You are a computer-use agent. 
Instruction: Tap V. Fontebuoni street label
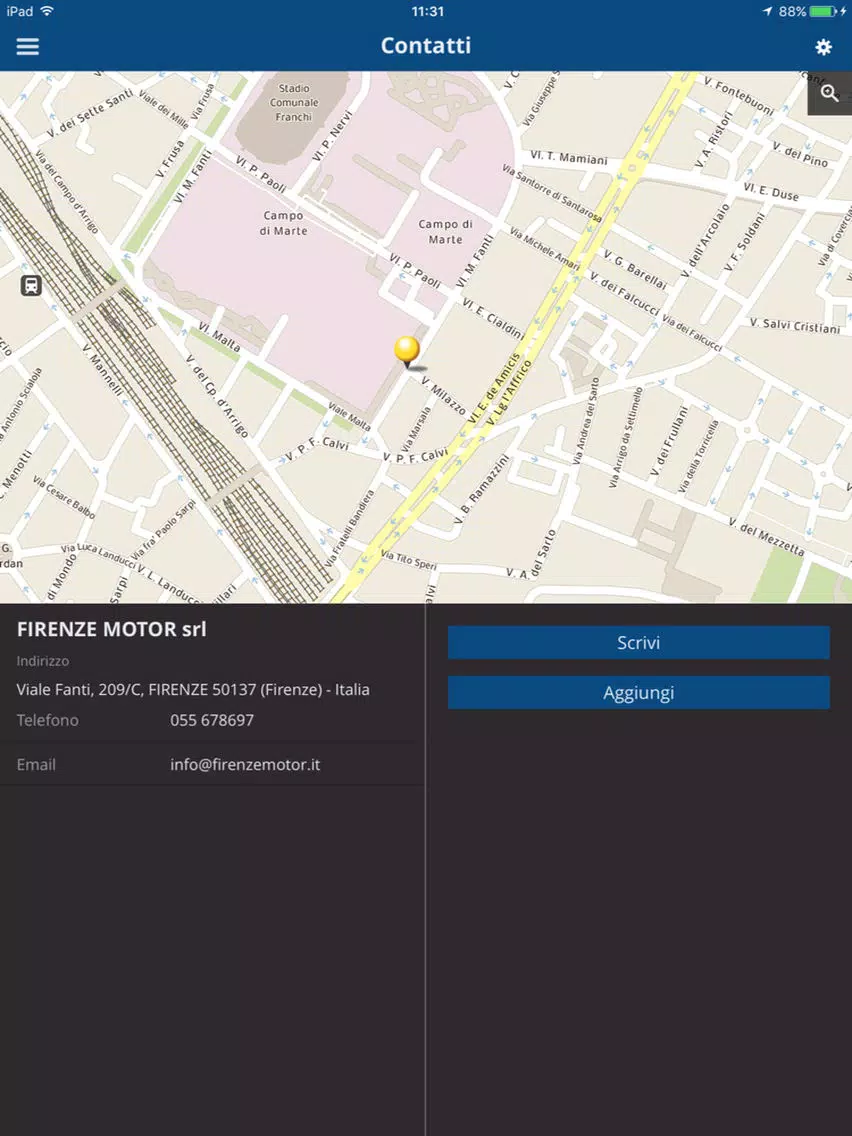(x=738, y=96)
